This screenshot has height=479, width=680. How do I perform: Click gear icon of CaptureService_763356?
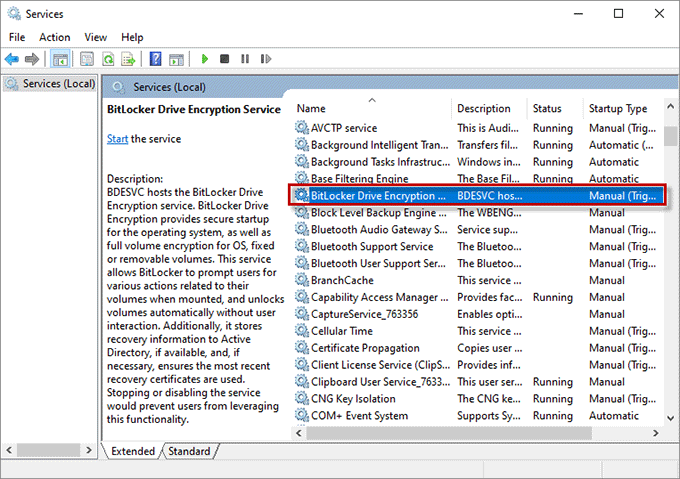point(302,313)
